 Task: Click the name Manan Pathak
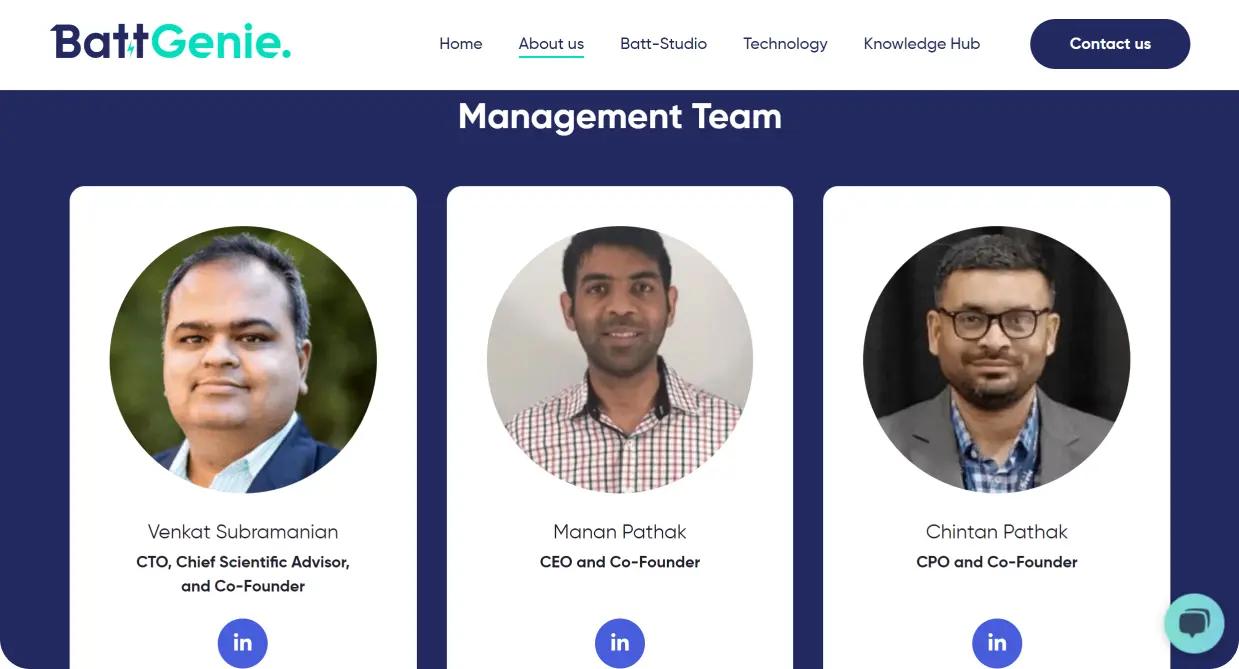620,532
